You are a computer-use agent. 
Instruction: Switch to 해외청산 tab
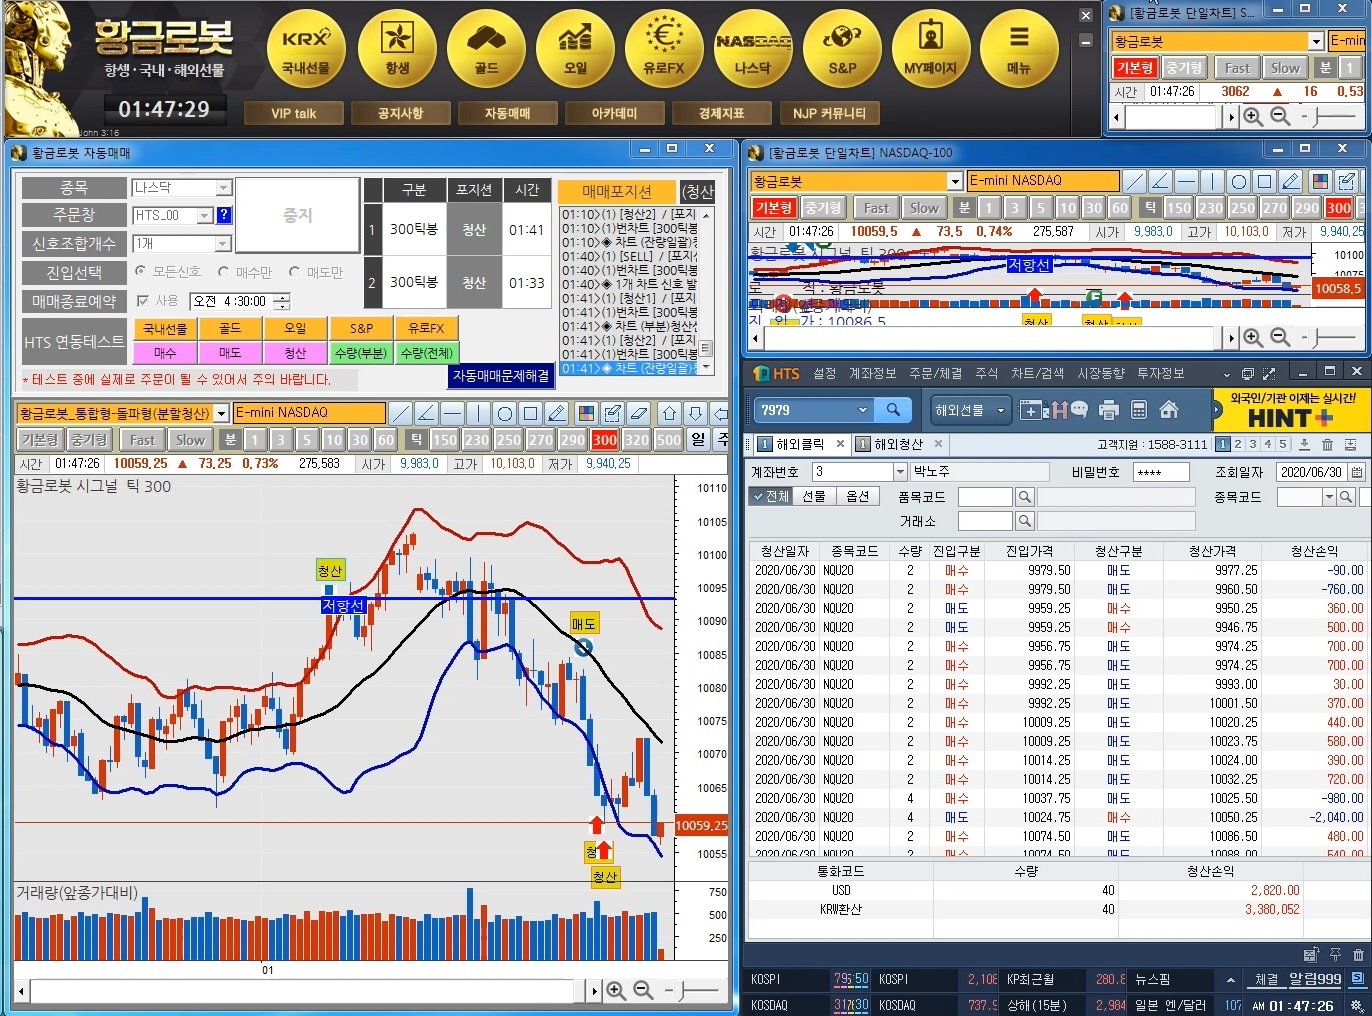(x=897, y=444)
